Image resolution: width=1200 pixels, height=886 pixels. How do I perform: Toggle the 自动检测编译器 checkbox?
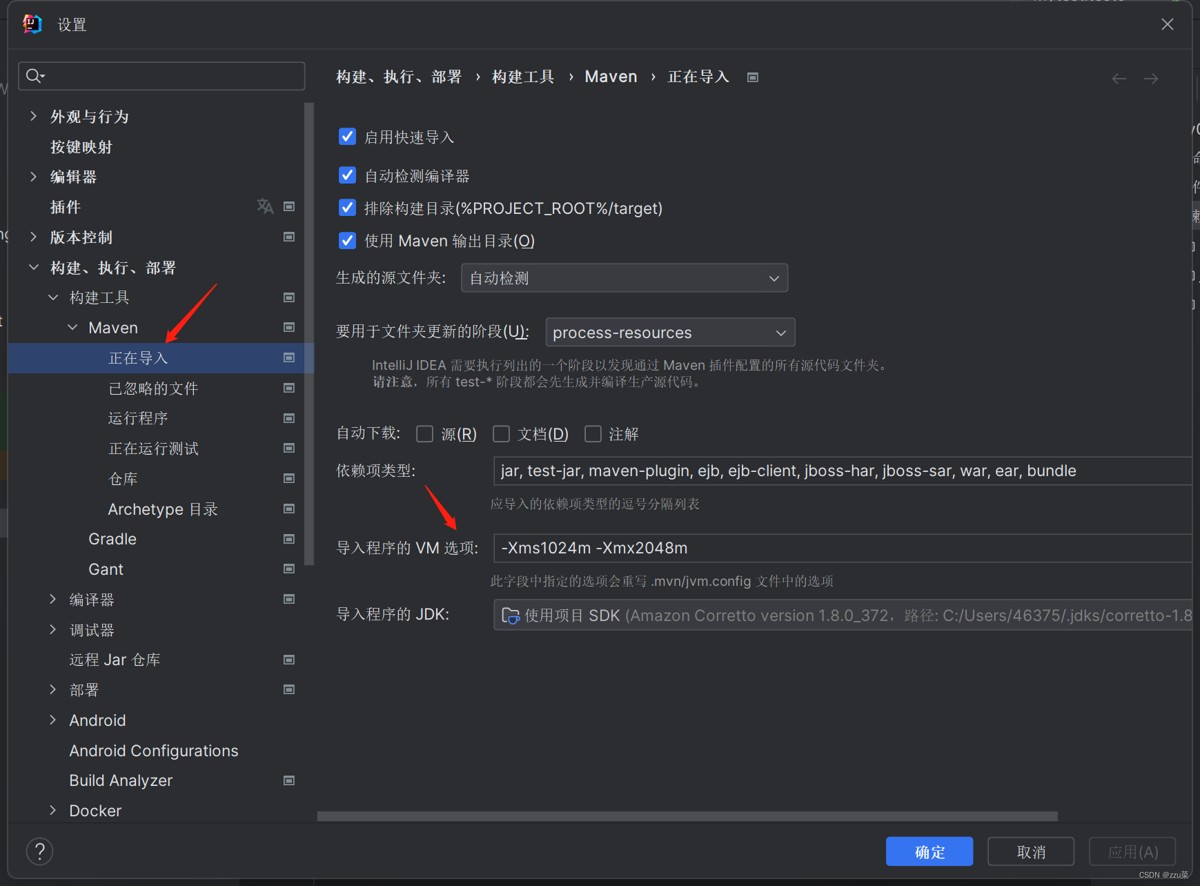pyautogui.click(x=347, y=175)
